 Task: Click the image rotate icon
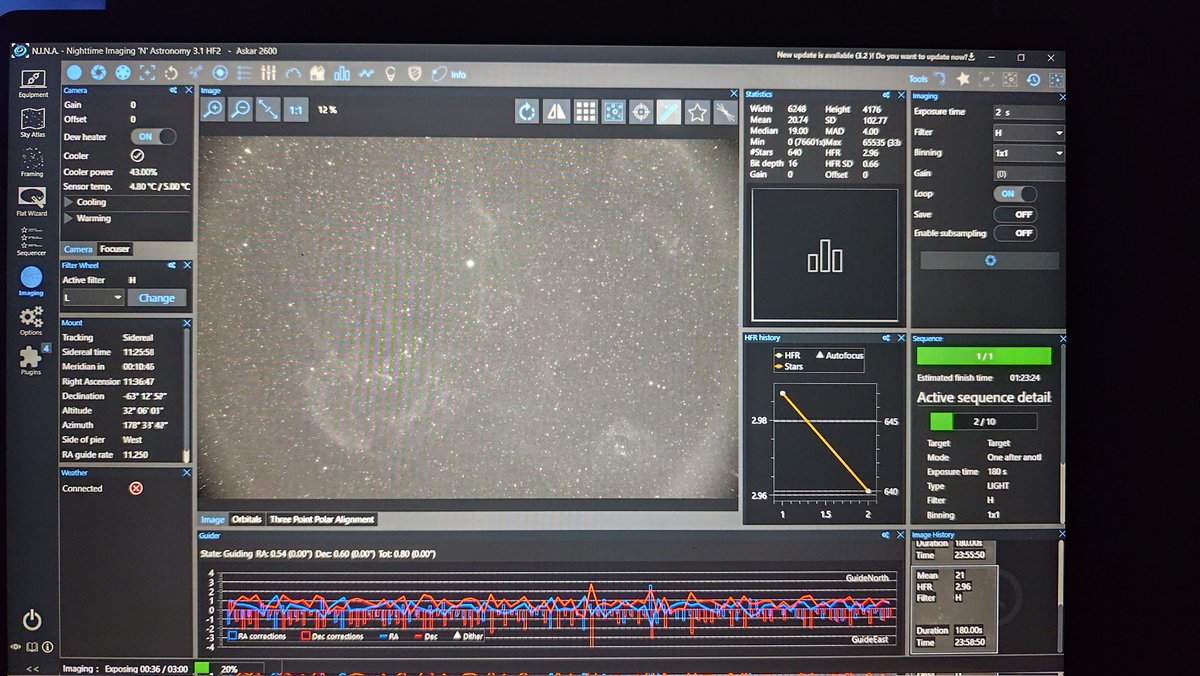click(x=528, y=111)
